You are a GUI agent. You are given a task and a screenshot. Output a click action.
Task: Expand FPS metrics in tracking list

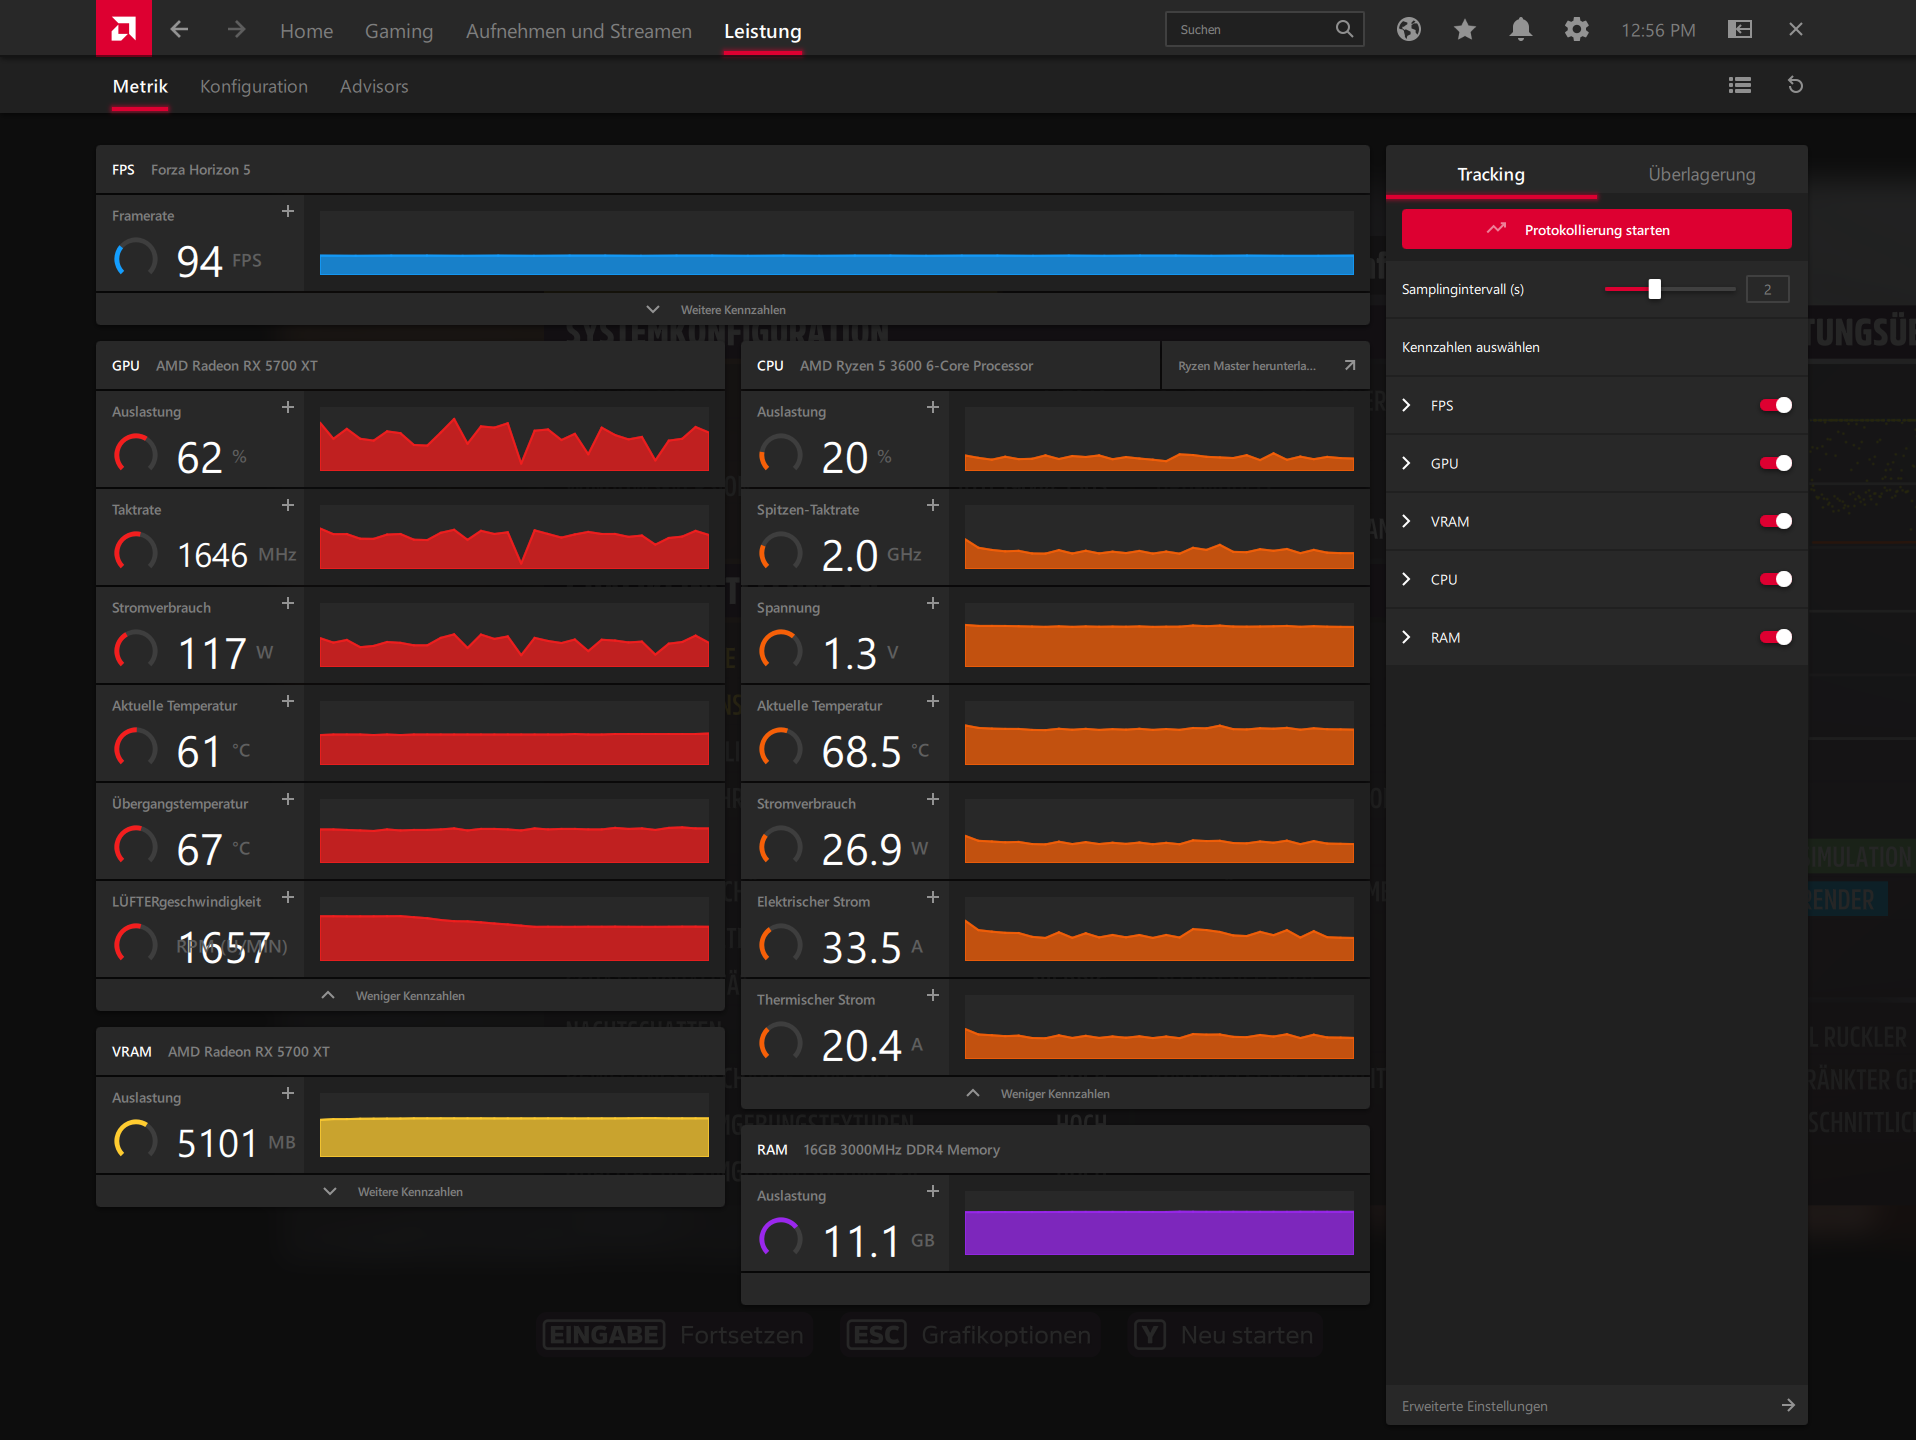(1407, 405)
